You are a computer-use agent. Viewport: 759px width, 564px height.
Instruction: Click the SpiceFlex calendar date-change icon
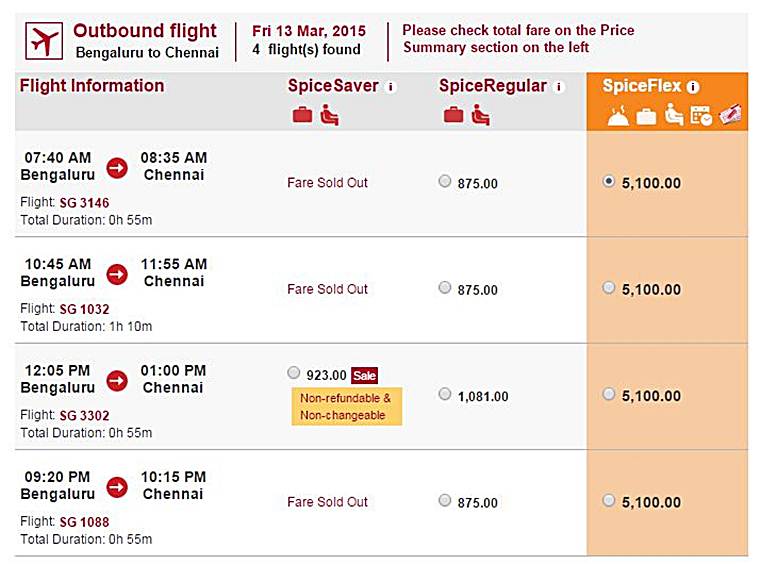coord(702,115)
